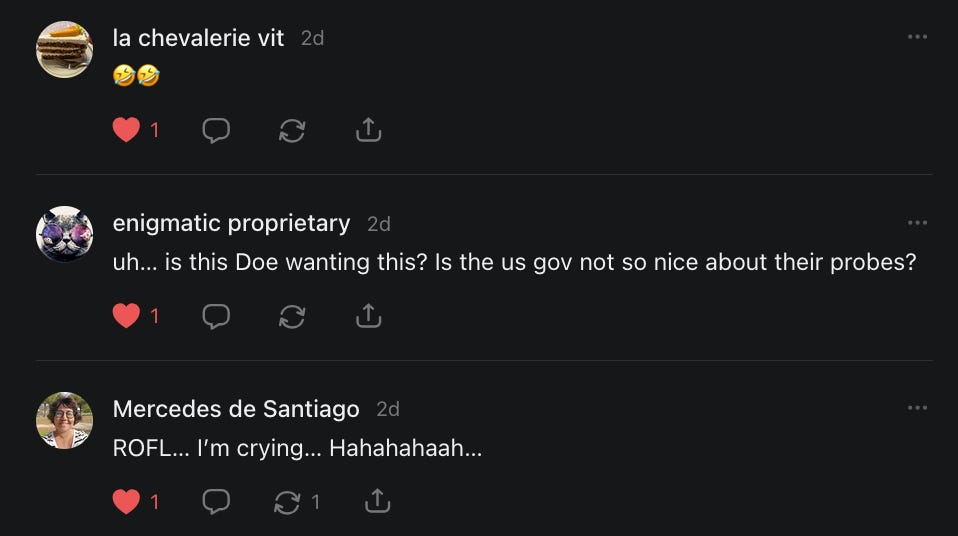This screenshot has width=958, height=536.
Task: Restack Mercedes de Santiago's comment
Action: [287, 502]
